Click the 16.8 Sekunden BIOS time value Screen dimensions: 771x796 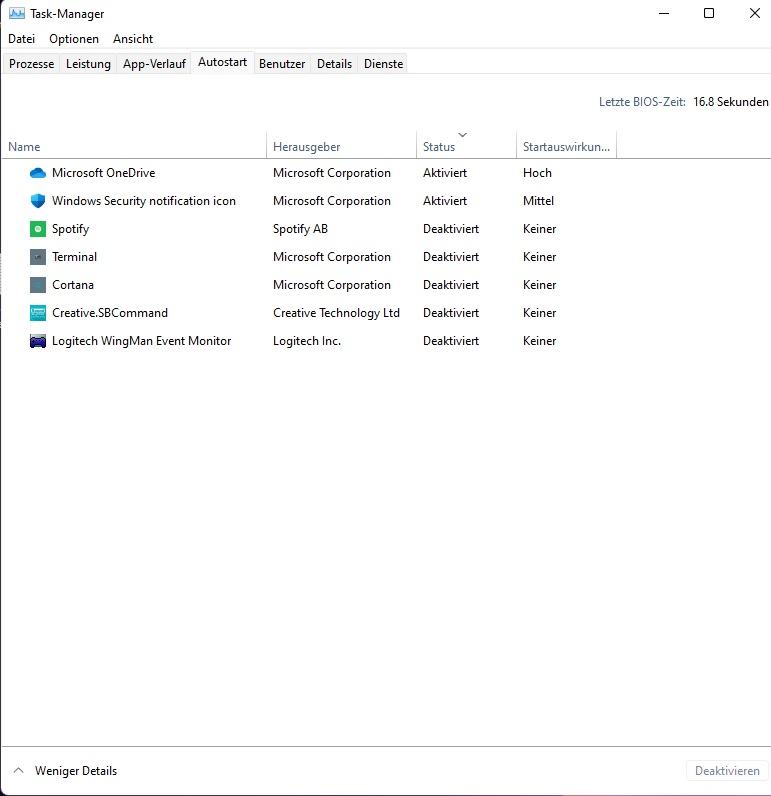(730, 102)
